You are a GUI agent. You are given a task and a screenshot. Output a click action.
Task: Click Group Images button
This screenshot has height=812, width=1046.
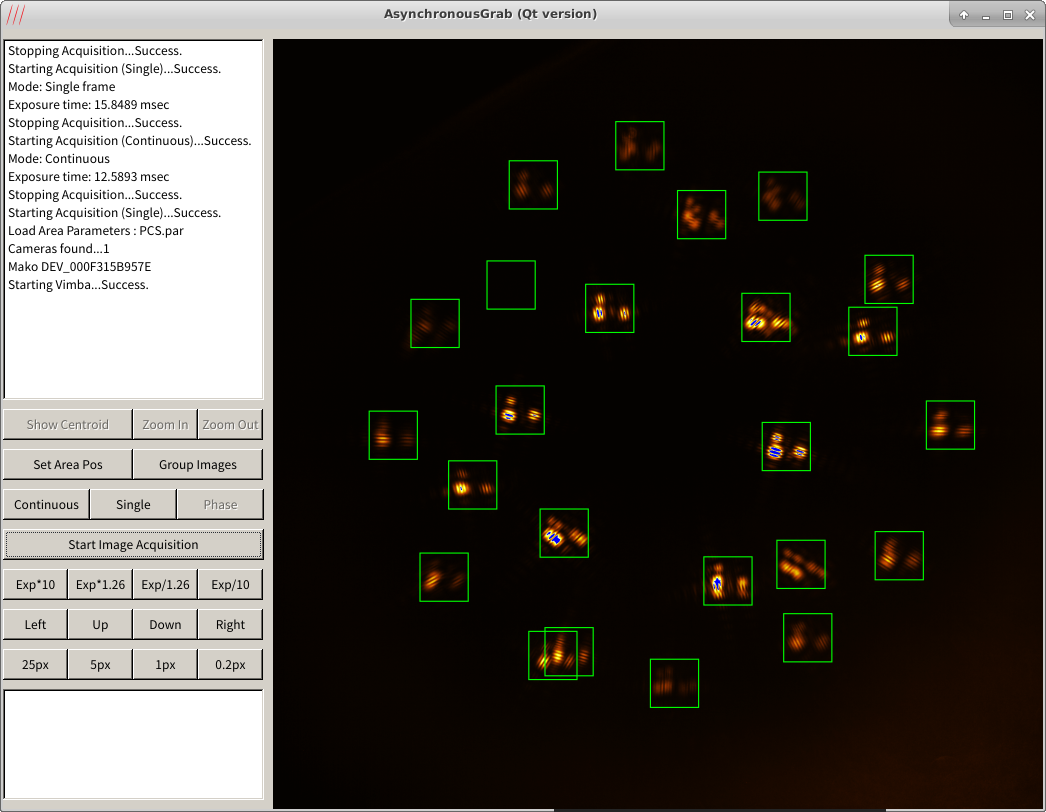point(197,464)
